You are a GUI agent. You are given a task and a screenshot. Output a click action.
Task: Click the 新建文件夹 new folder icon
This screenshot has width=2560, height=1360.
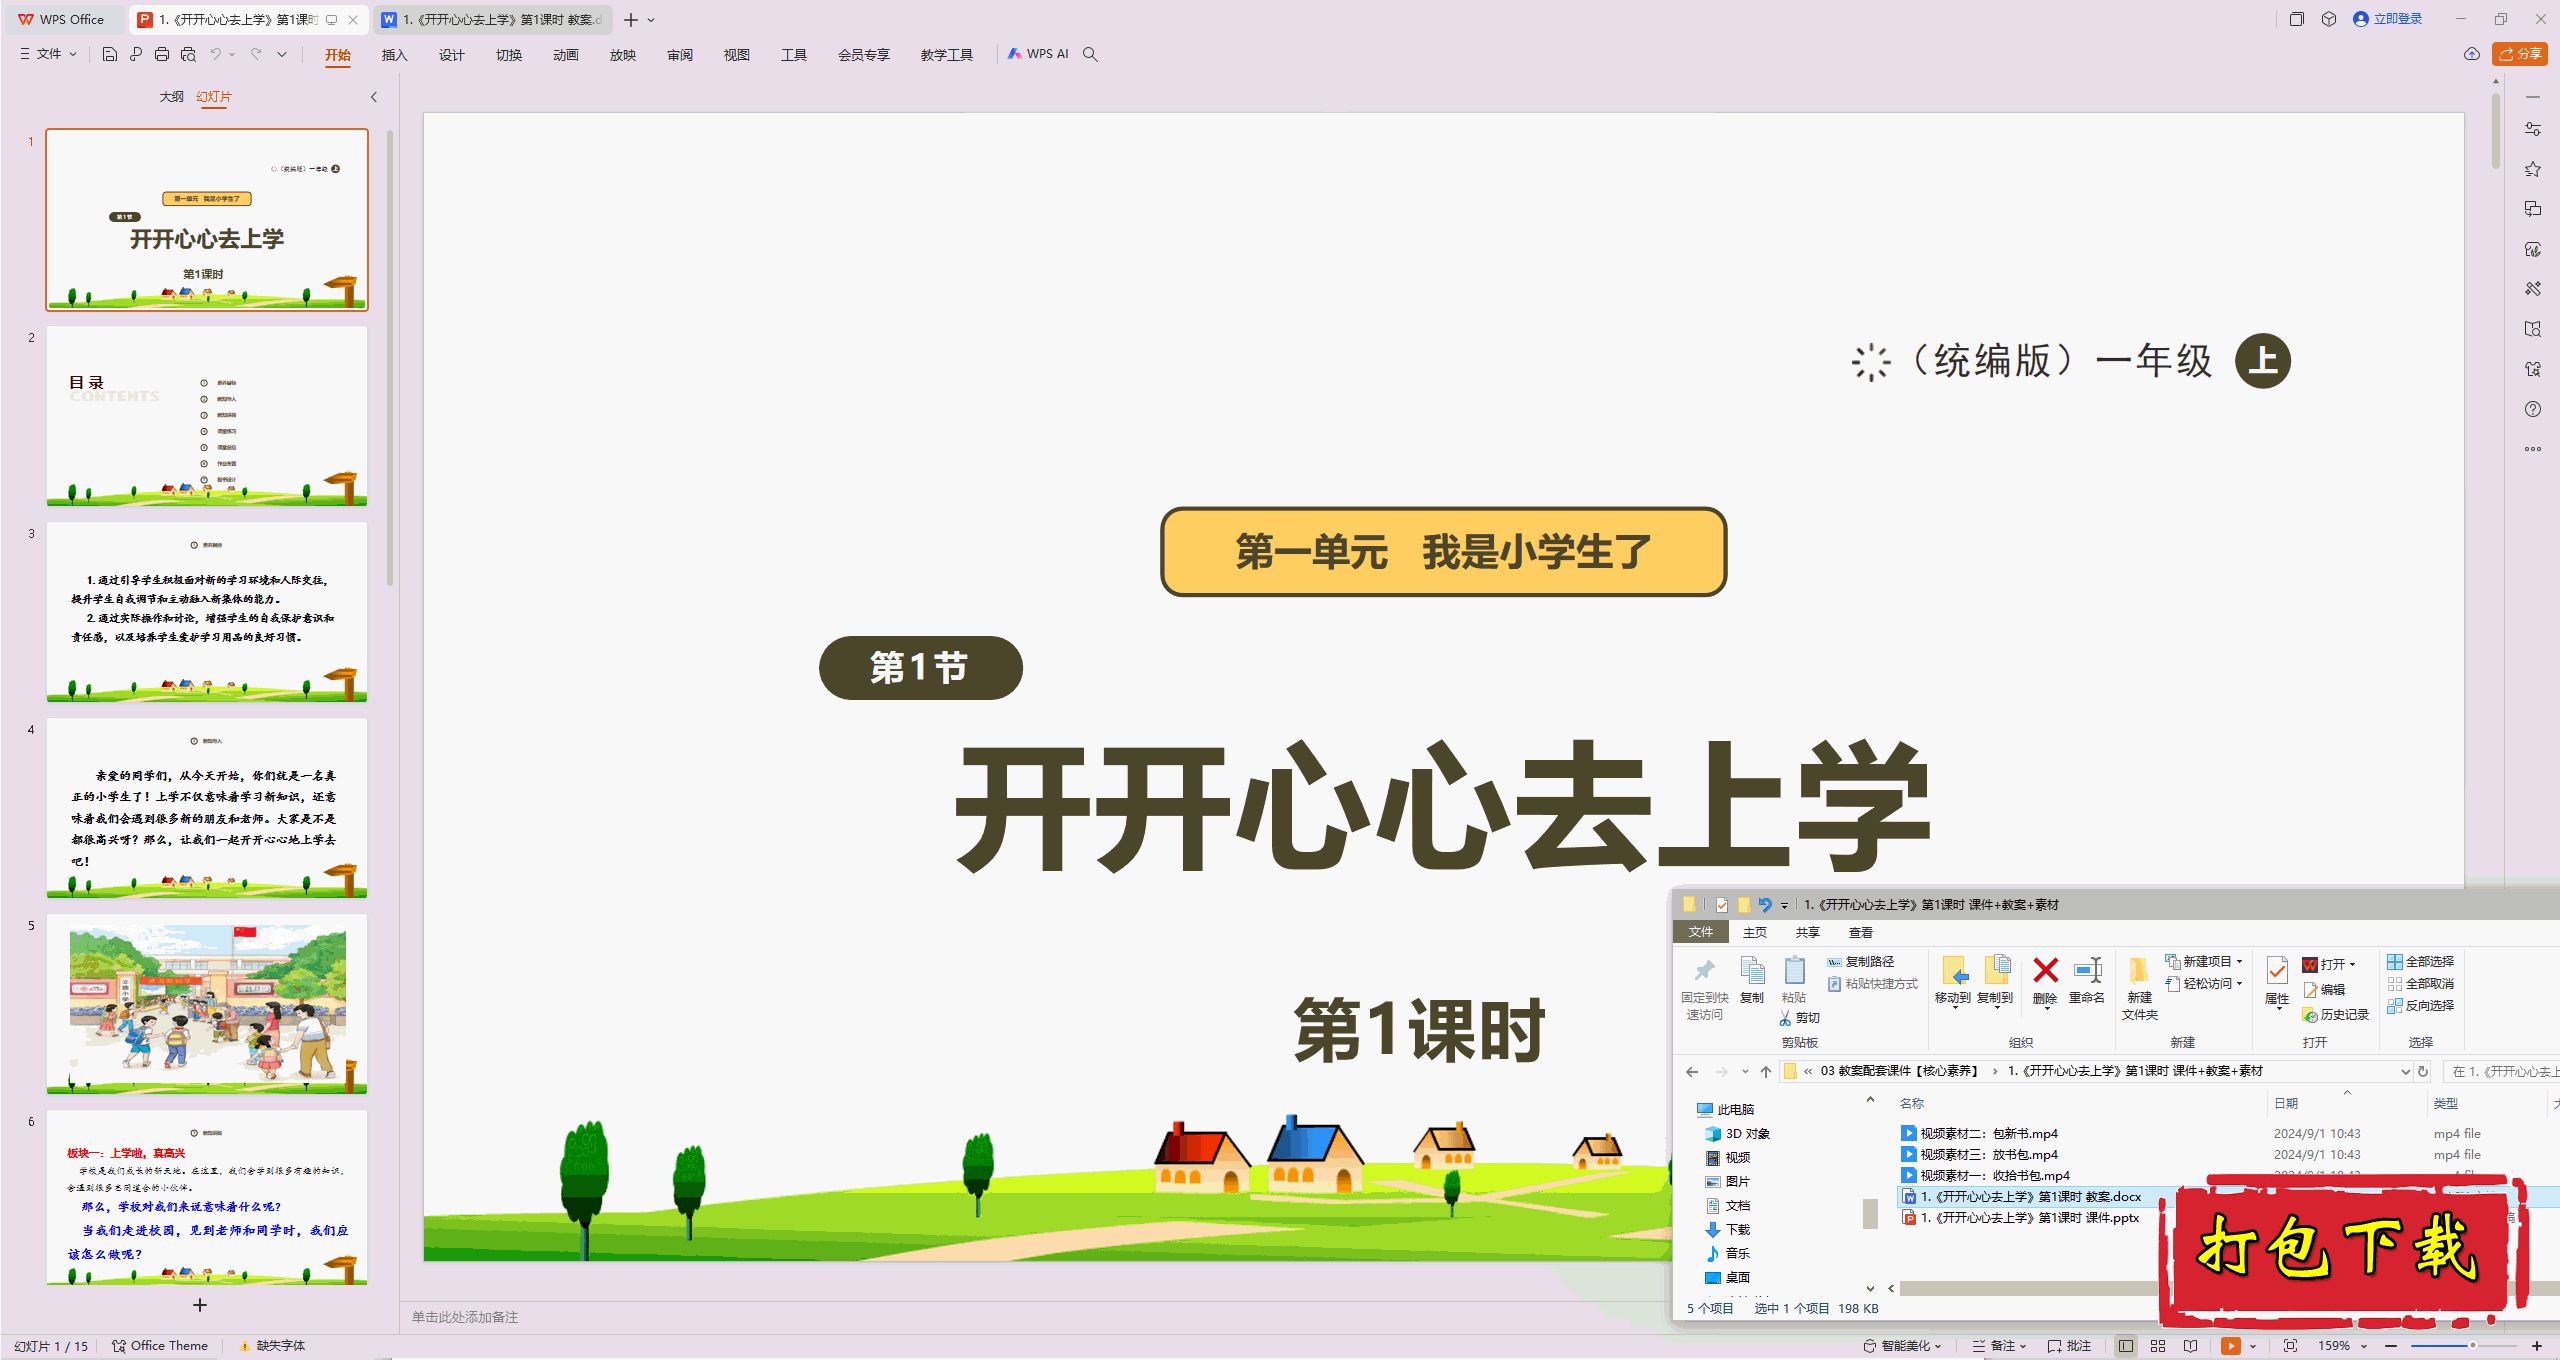[2139, 988]
